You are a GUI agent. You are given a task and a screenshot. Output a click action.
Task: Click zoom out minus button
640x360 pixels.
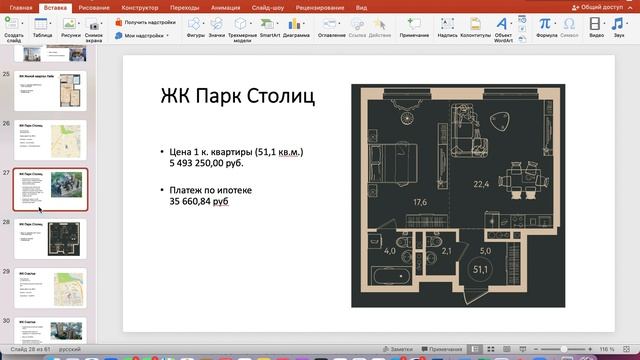[536, 349]
